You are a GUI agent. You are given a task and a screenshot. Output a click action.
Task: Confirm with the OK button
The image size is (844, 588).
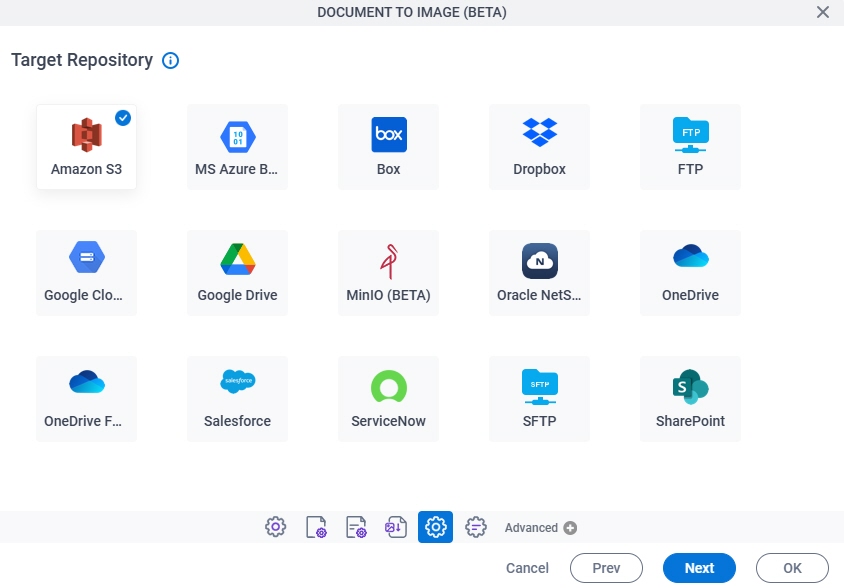[792, 568]
